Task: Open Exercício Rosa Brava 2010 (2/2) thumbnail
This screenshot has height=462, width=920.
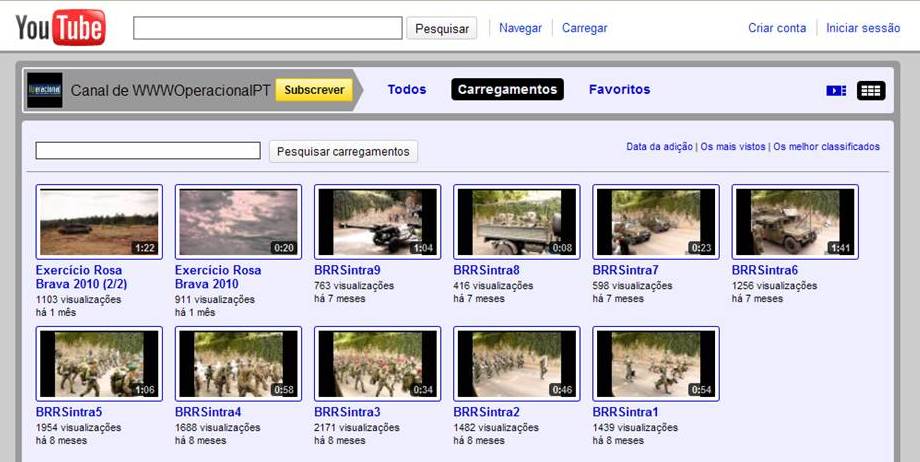Action: tap(99, 222)
